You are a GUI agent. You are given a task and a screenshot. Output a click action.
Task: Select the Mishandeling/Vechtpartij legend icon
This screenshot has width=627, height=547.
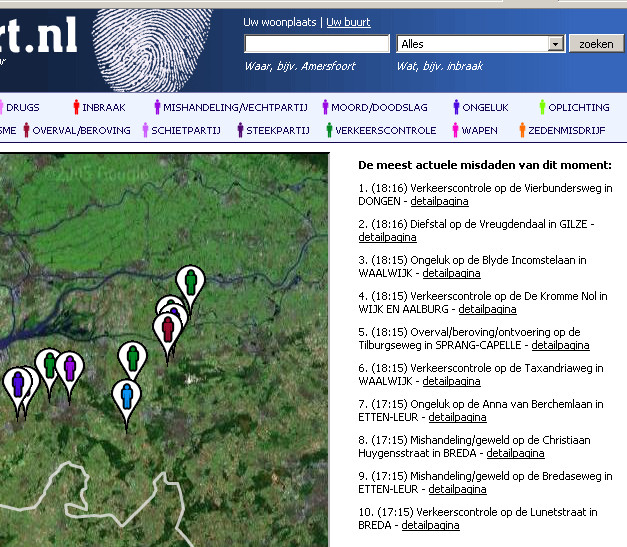pyautogui.click(x=157, y=107)
